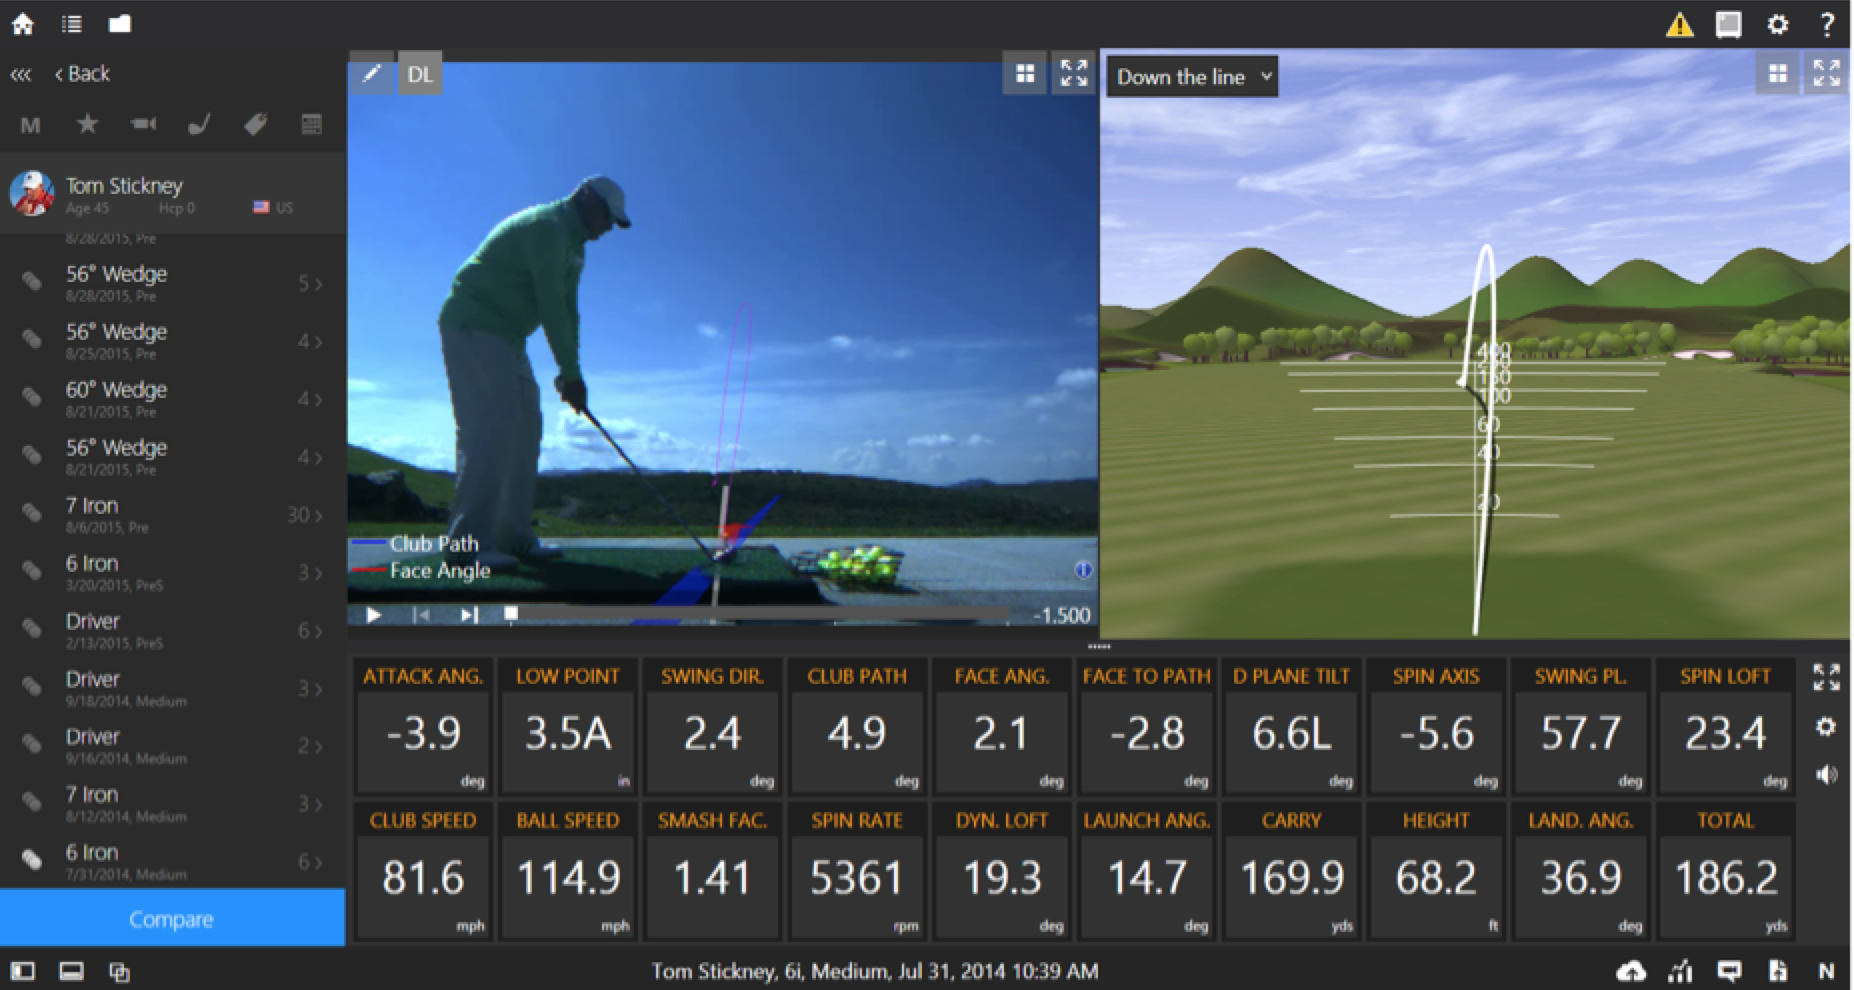This screenshot has width=1854, height=990.
Task: Click the FACE TO PATH -2.8 tile
Action: (1147, 727)
